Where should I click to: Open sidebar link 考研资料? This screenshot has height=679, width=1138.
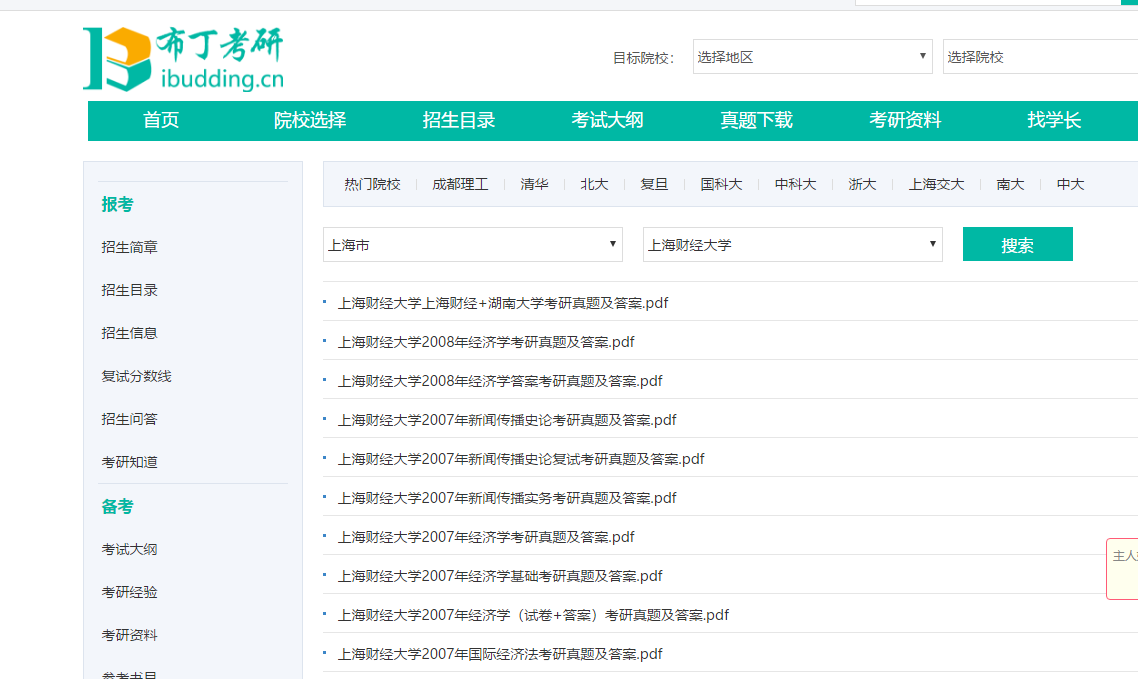129,635
